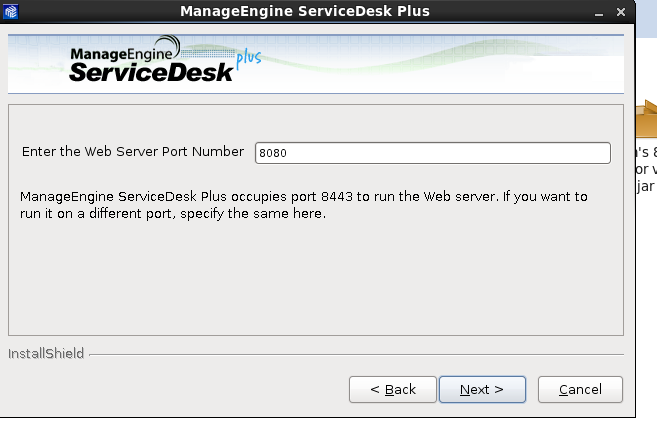This screenshot has height=421, width=657.
Task: Go to the Next installer step
Action: 482,390
